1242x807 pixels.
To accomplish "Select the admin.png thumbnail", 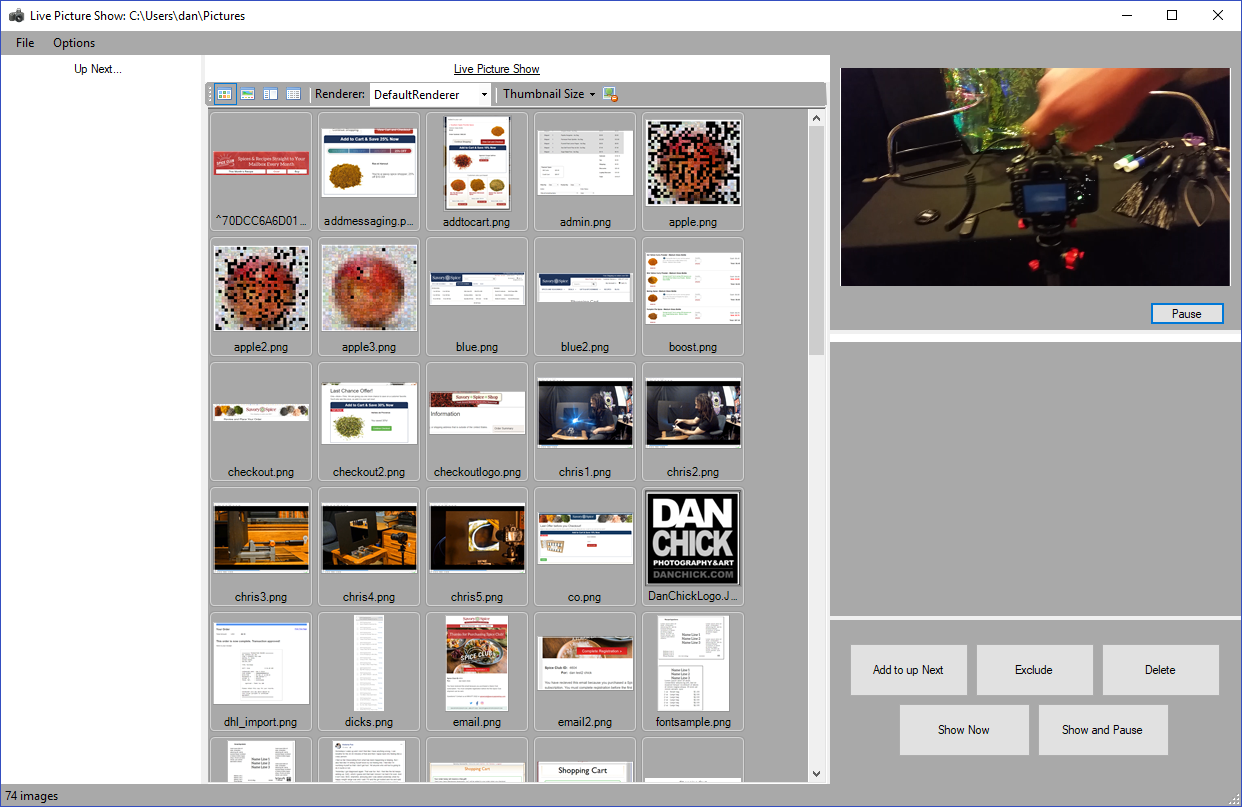I will pyautogui.click(x=585, y=171).
